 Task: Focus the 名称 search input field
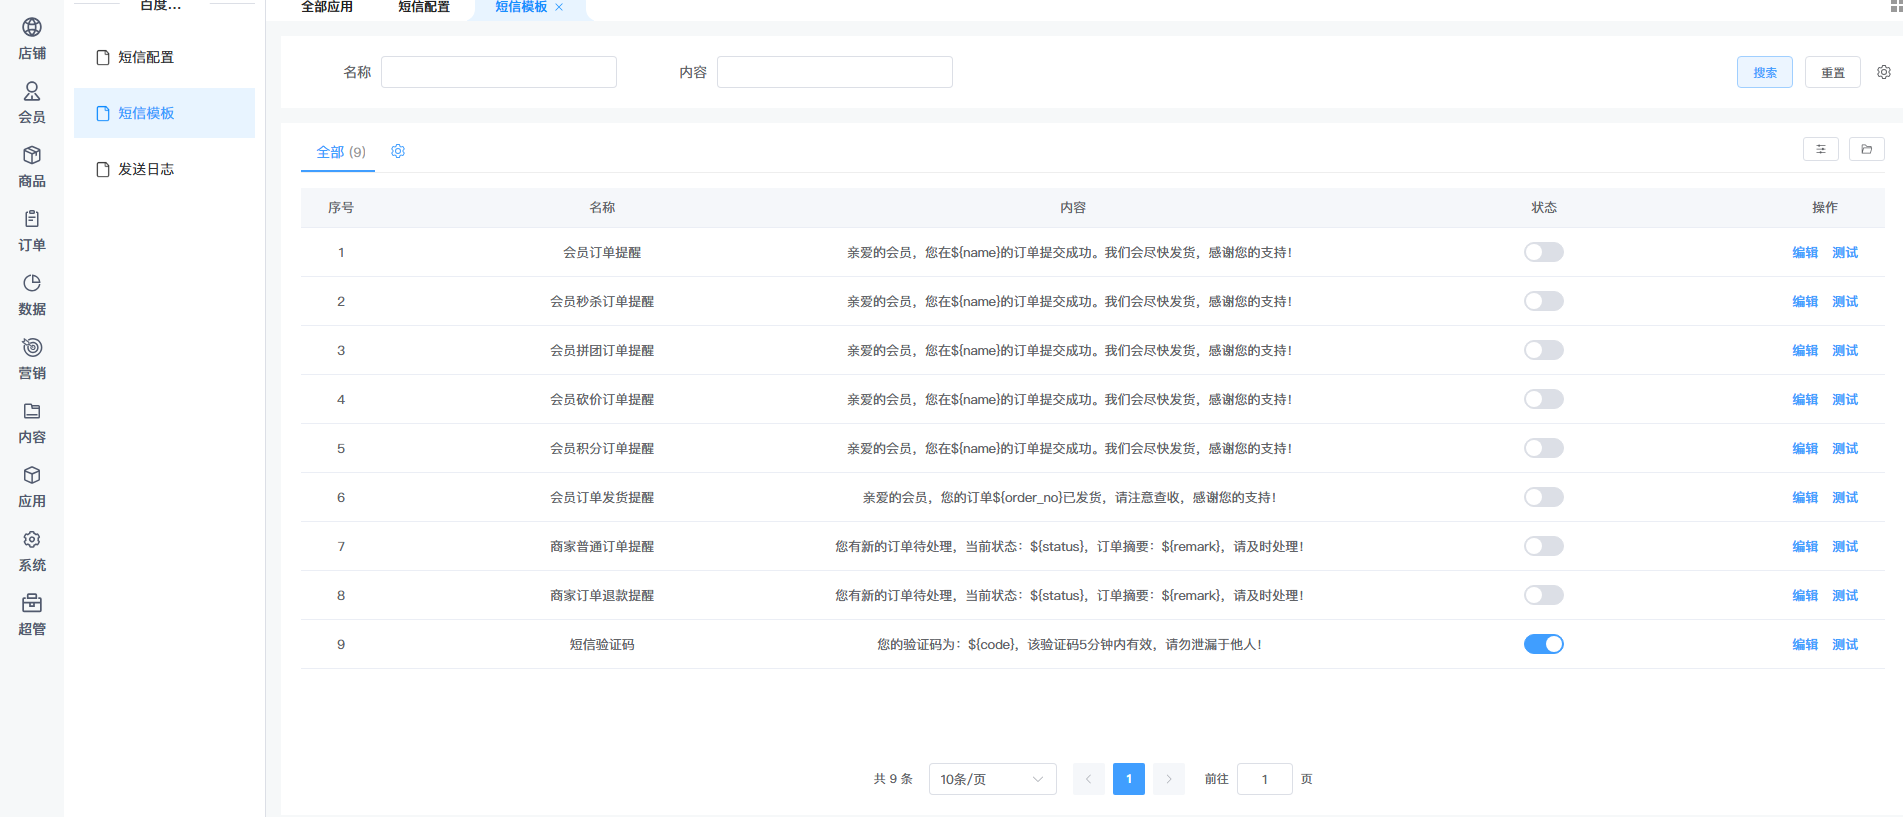point(499,72)
